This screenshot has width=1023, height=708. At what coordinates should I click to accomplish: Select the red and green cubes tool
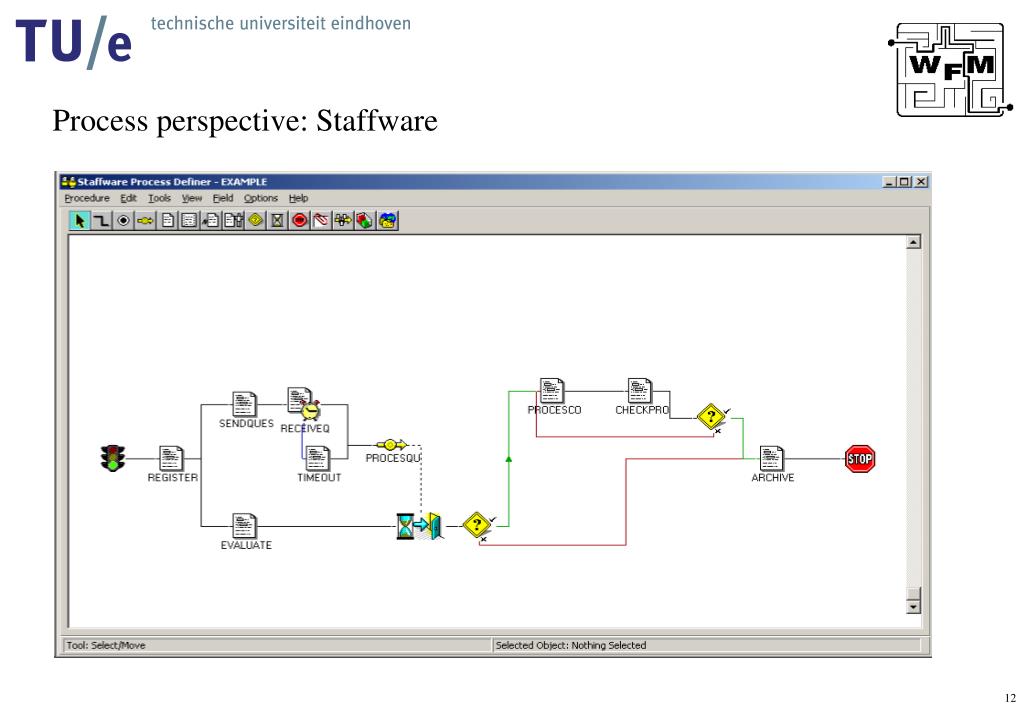(x=364, y=221)
